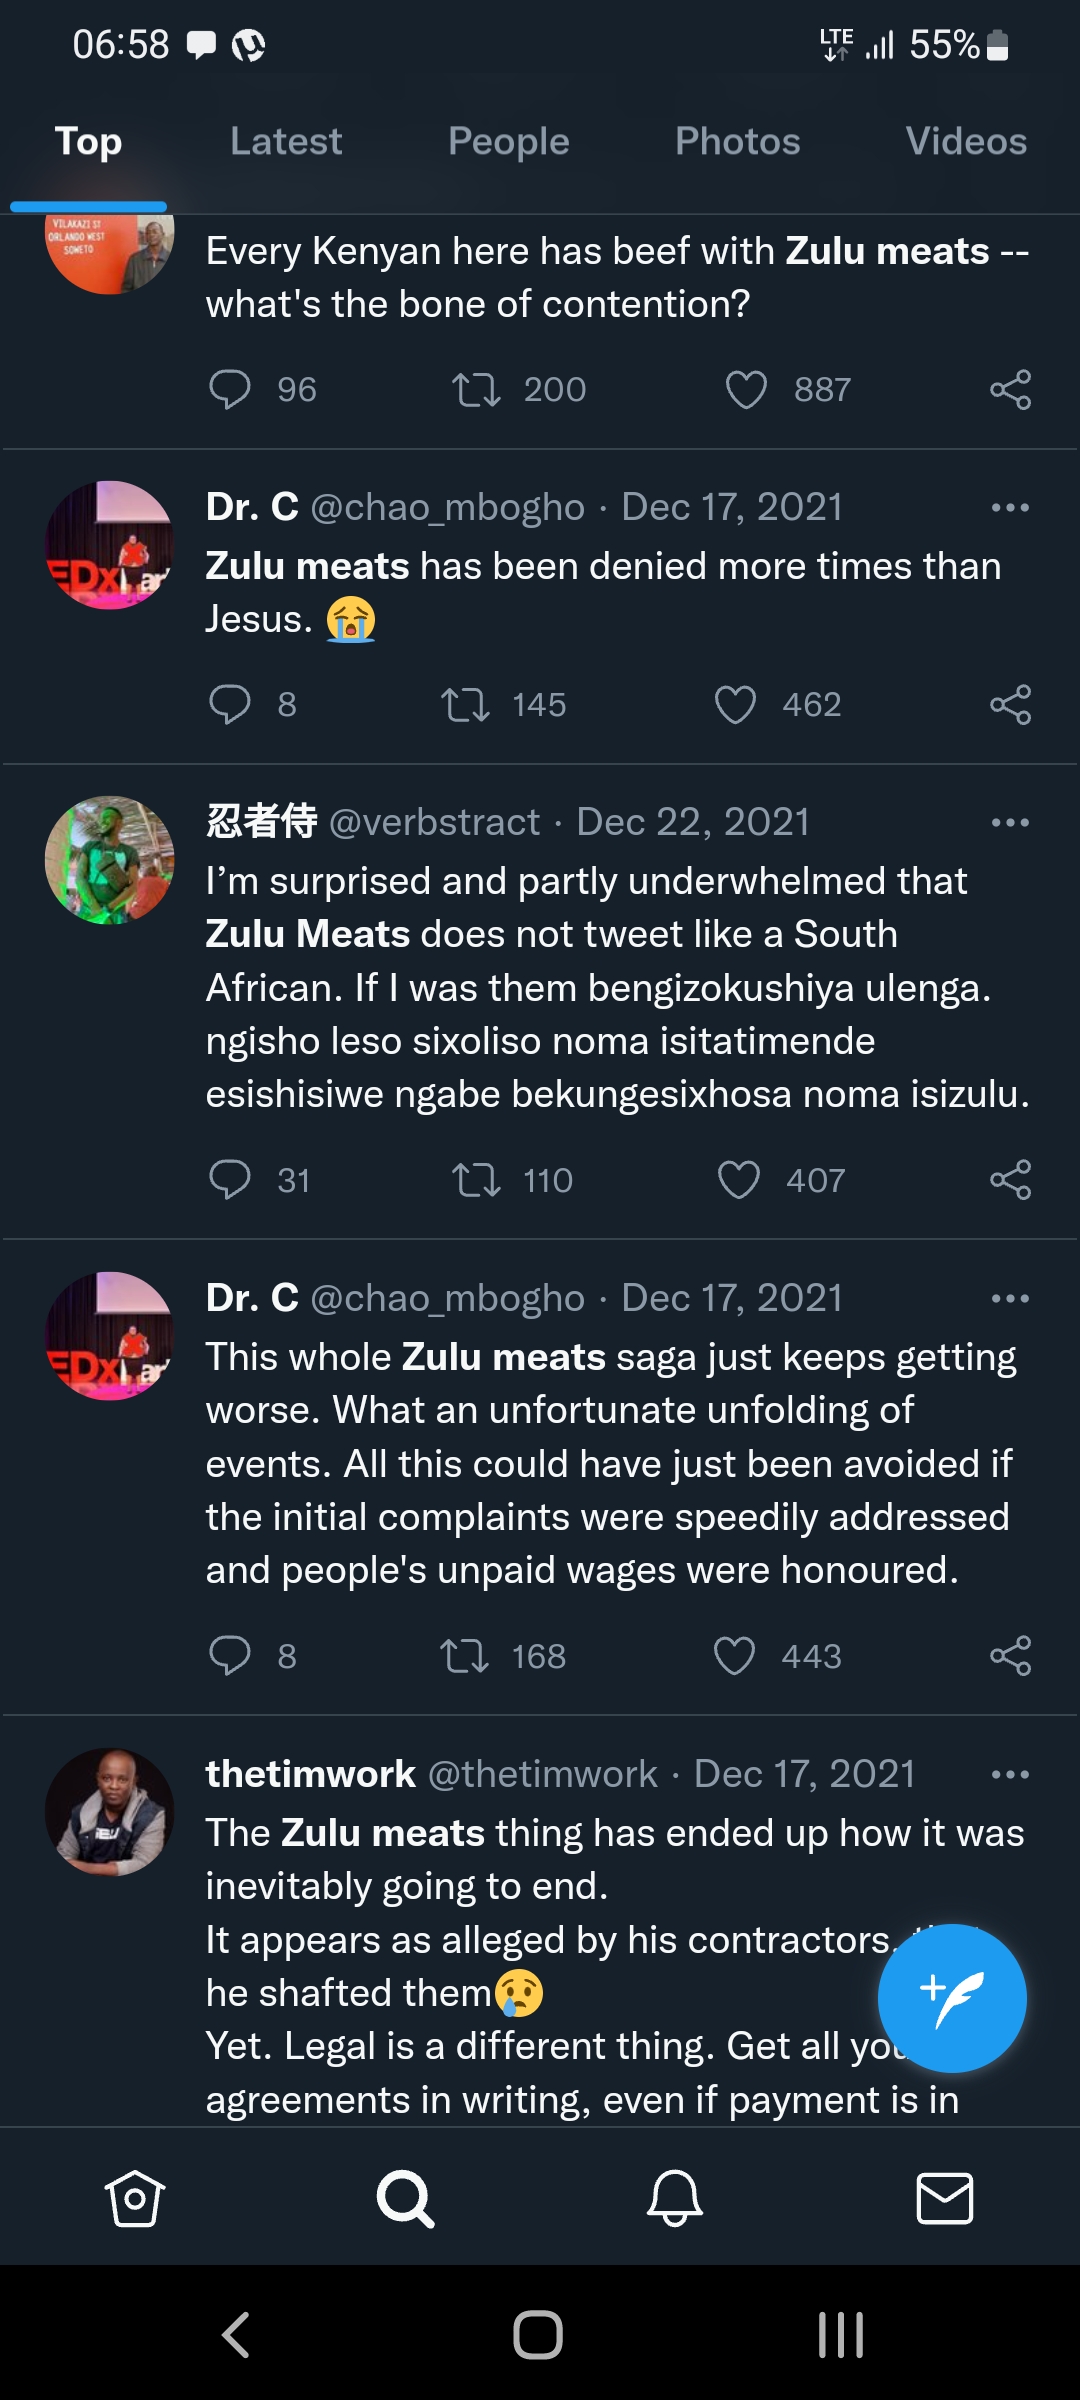Retweet the verbstract tweet with 110 retweets
The image size is (1080, 2400).
pyautogui.click(x=476, y=1180)
